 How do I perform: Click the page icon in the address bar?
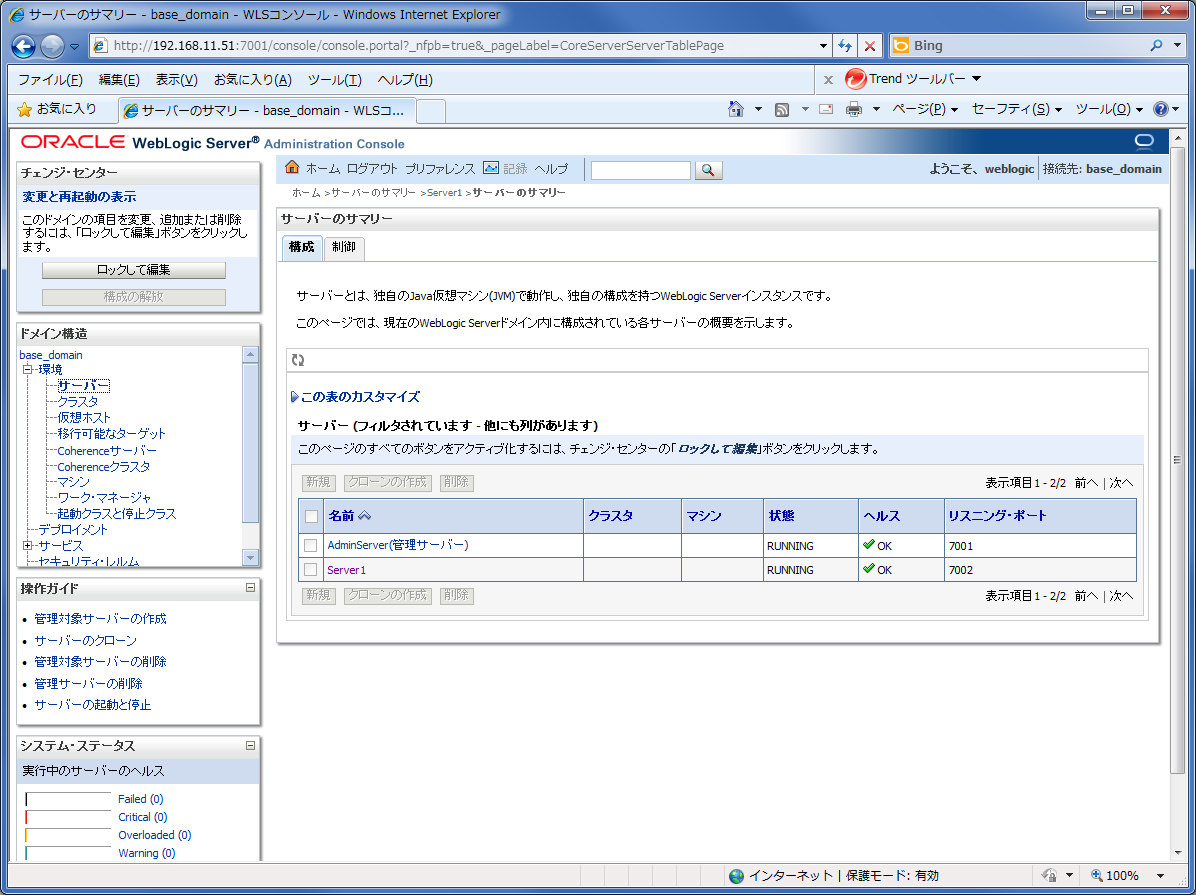100,45
